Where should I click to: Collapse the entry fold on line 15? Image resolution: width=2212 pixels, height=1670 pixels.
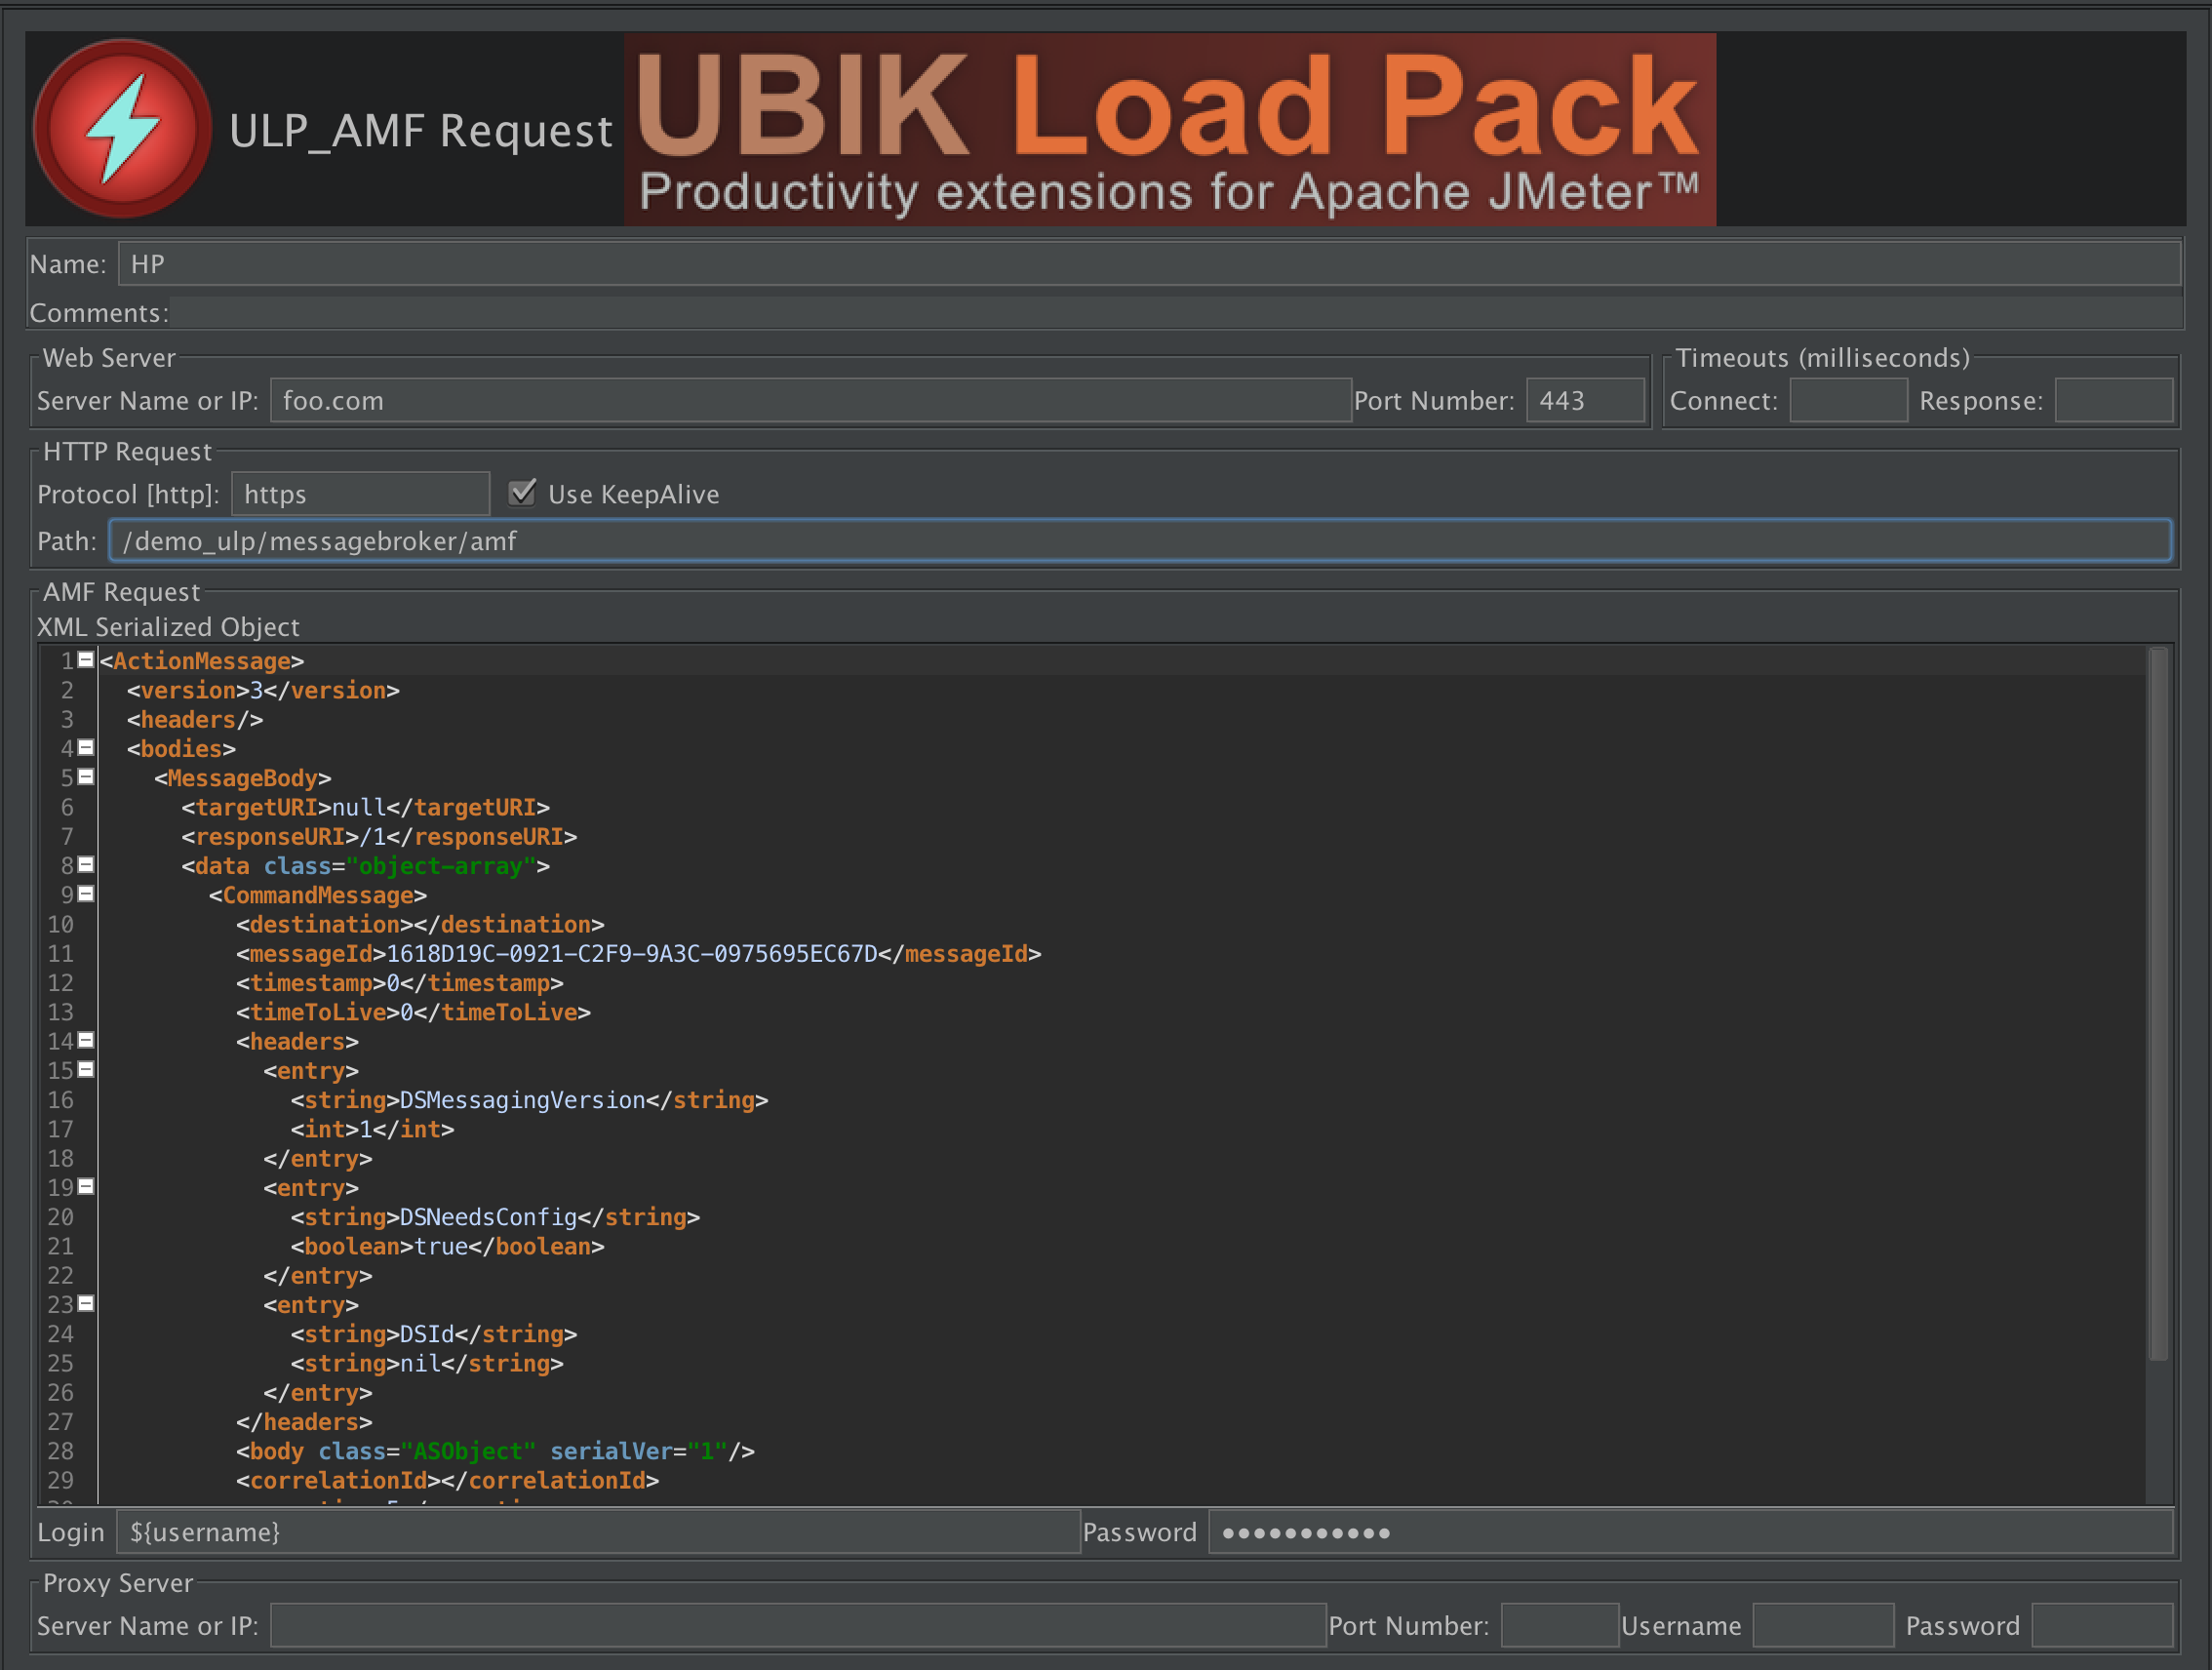86,1070
